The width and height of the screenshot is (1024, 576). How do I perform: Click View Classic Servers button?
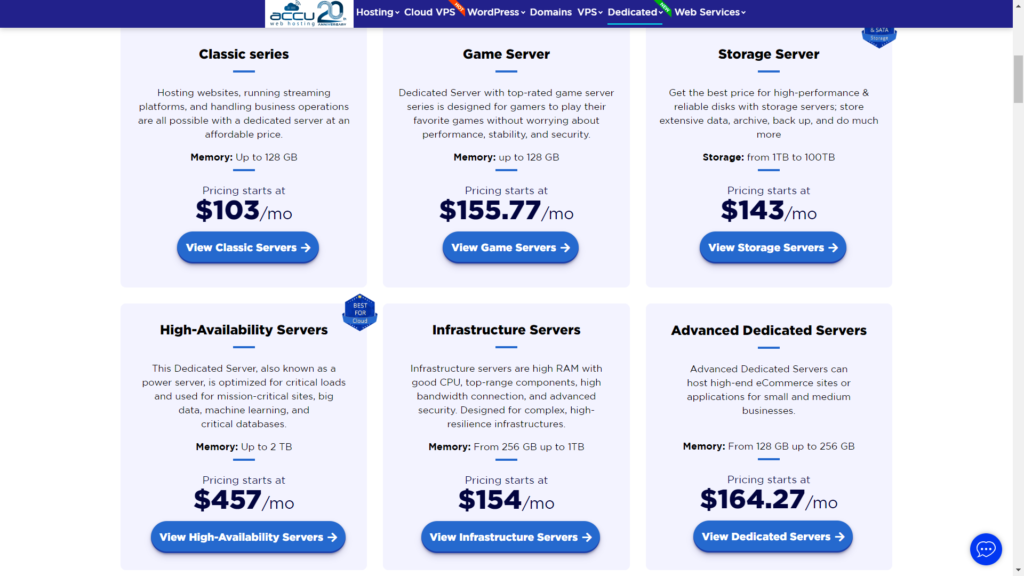[x=247, y=247]
